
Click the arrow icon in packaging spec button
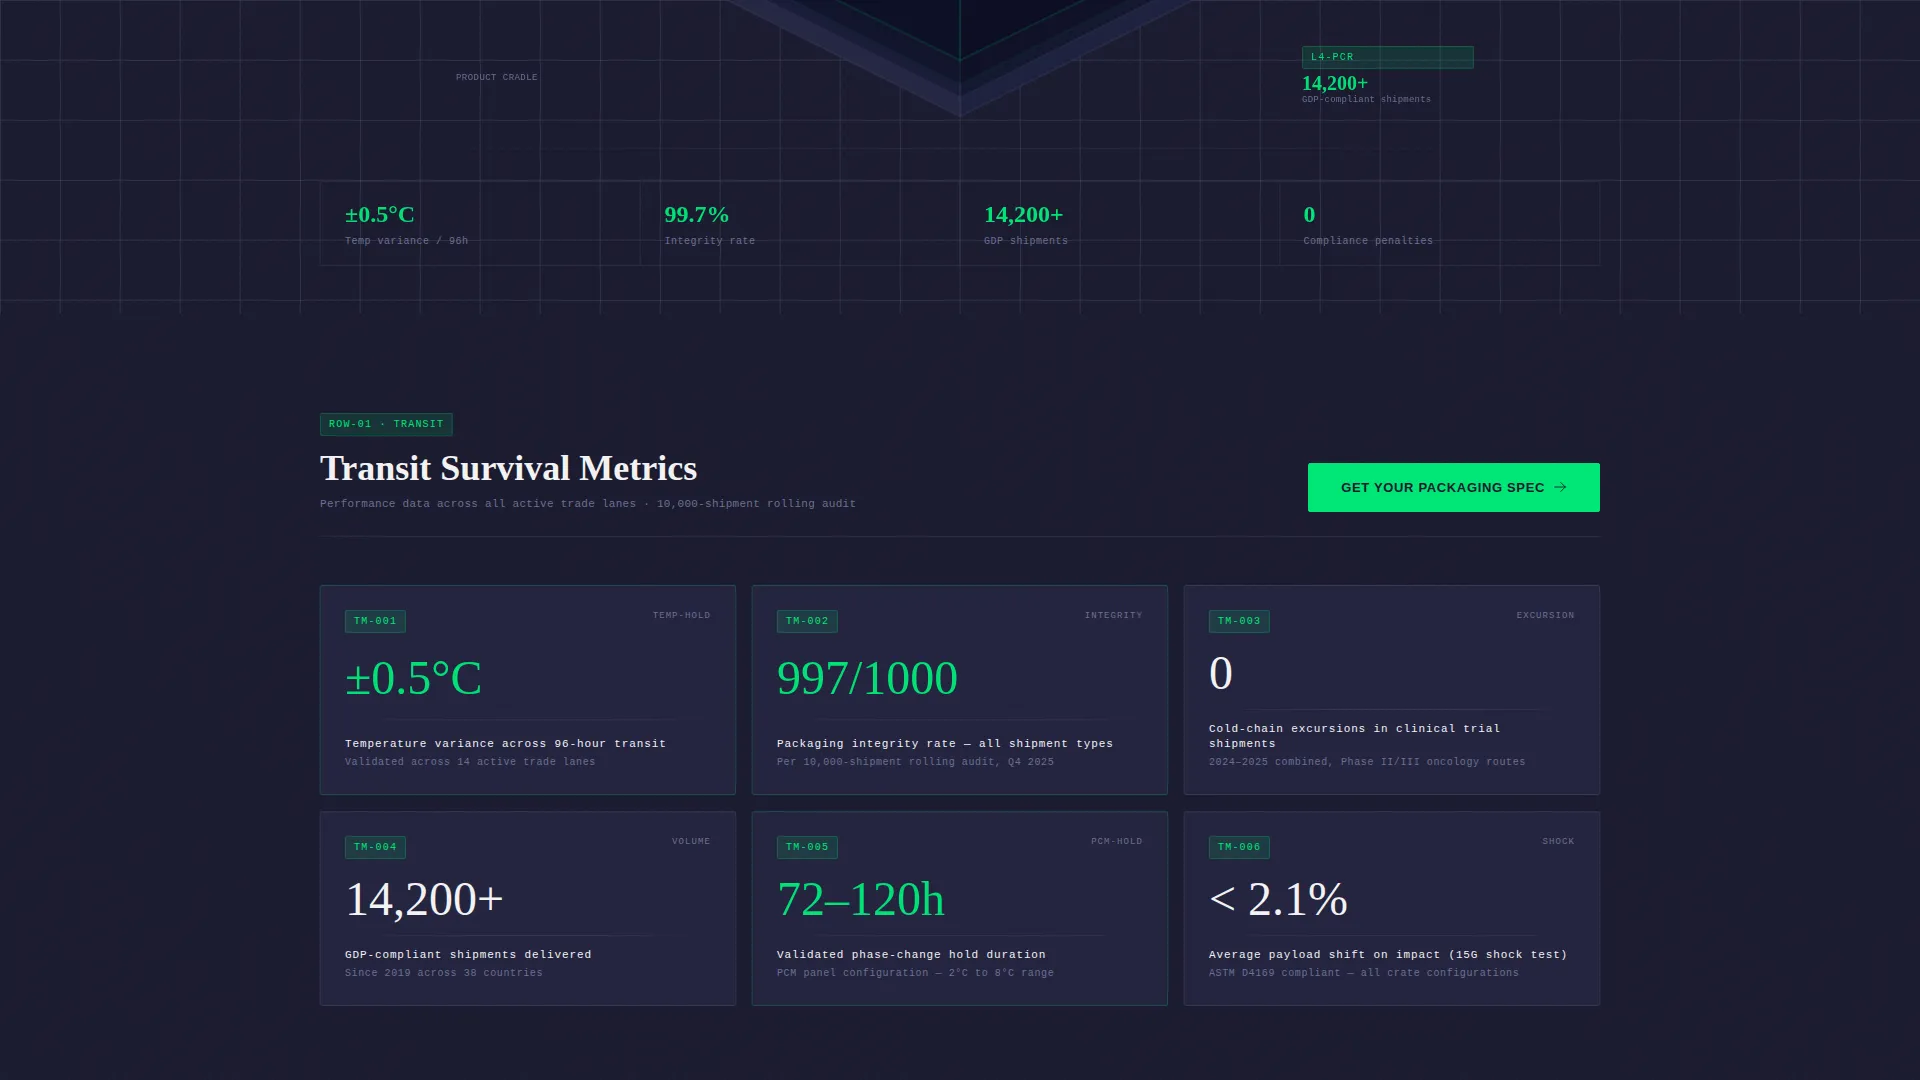tap(1560, 487)
